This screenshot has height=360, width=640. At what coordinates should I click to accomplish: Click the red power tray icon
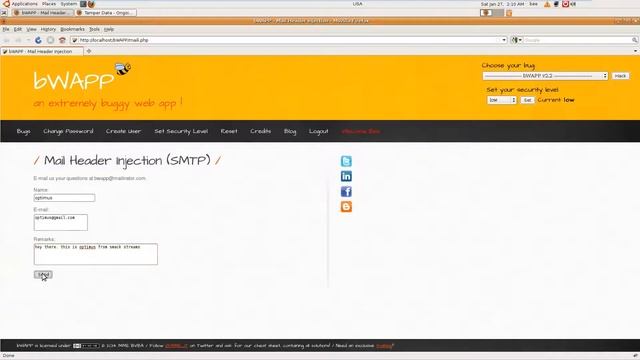(x=565, y=4)
